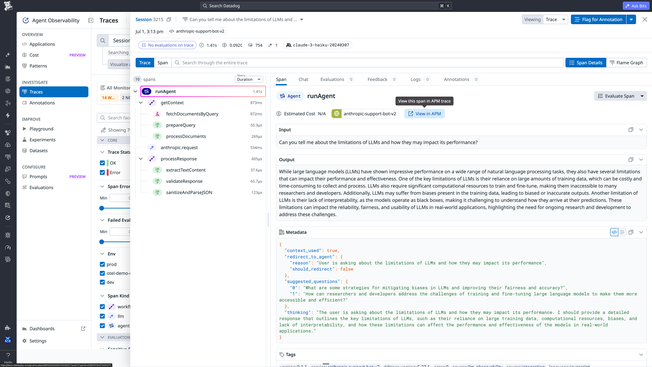Open the Evaluate Span dropdown
The height and width of the screenshot is (367, 652).
(642, 96)
